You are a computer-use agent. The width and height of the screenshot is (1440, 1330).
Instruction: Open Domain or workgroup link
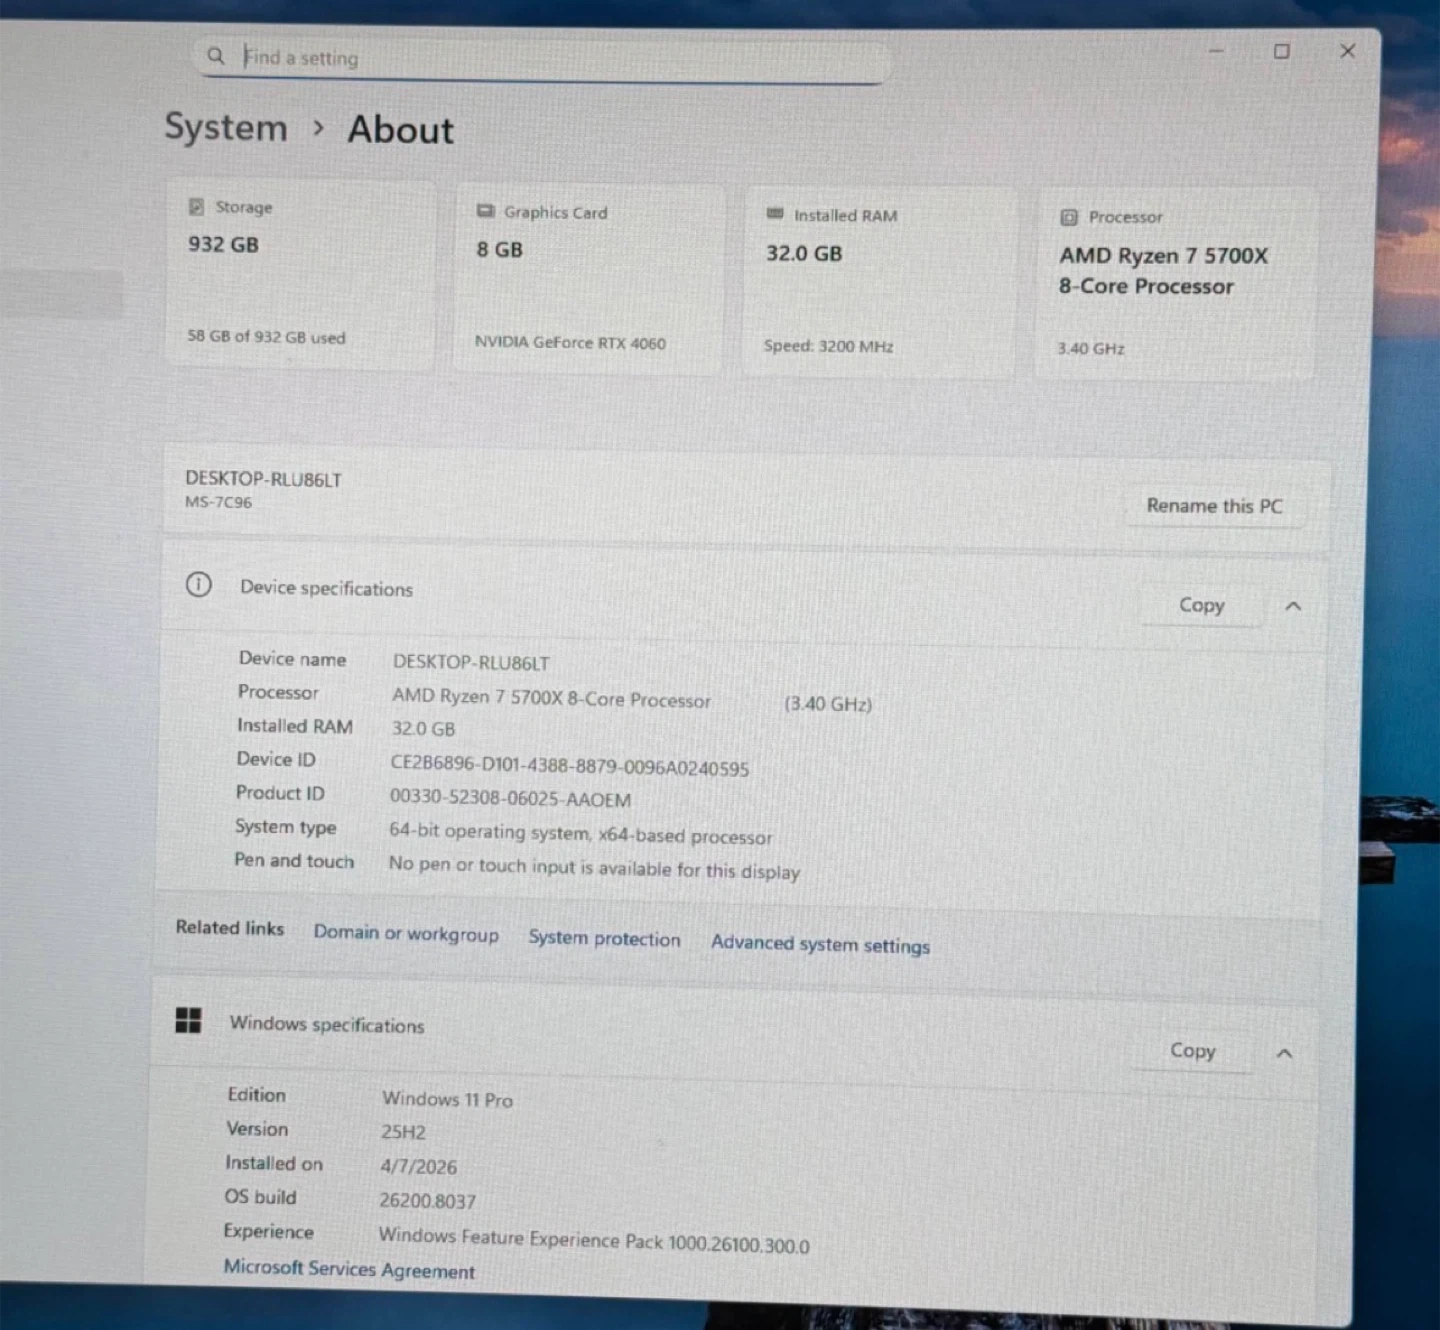(x=406, y=933)
